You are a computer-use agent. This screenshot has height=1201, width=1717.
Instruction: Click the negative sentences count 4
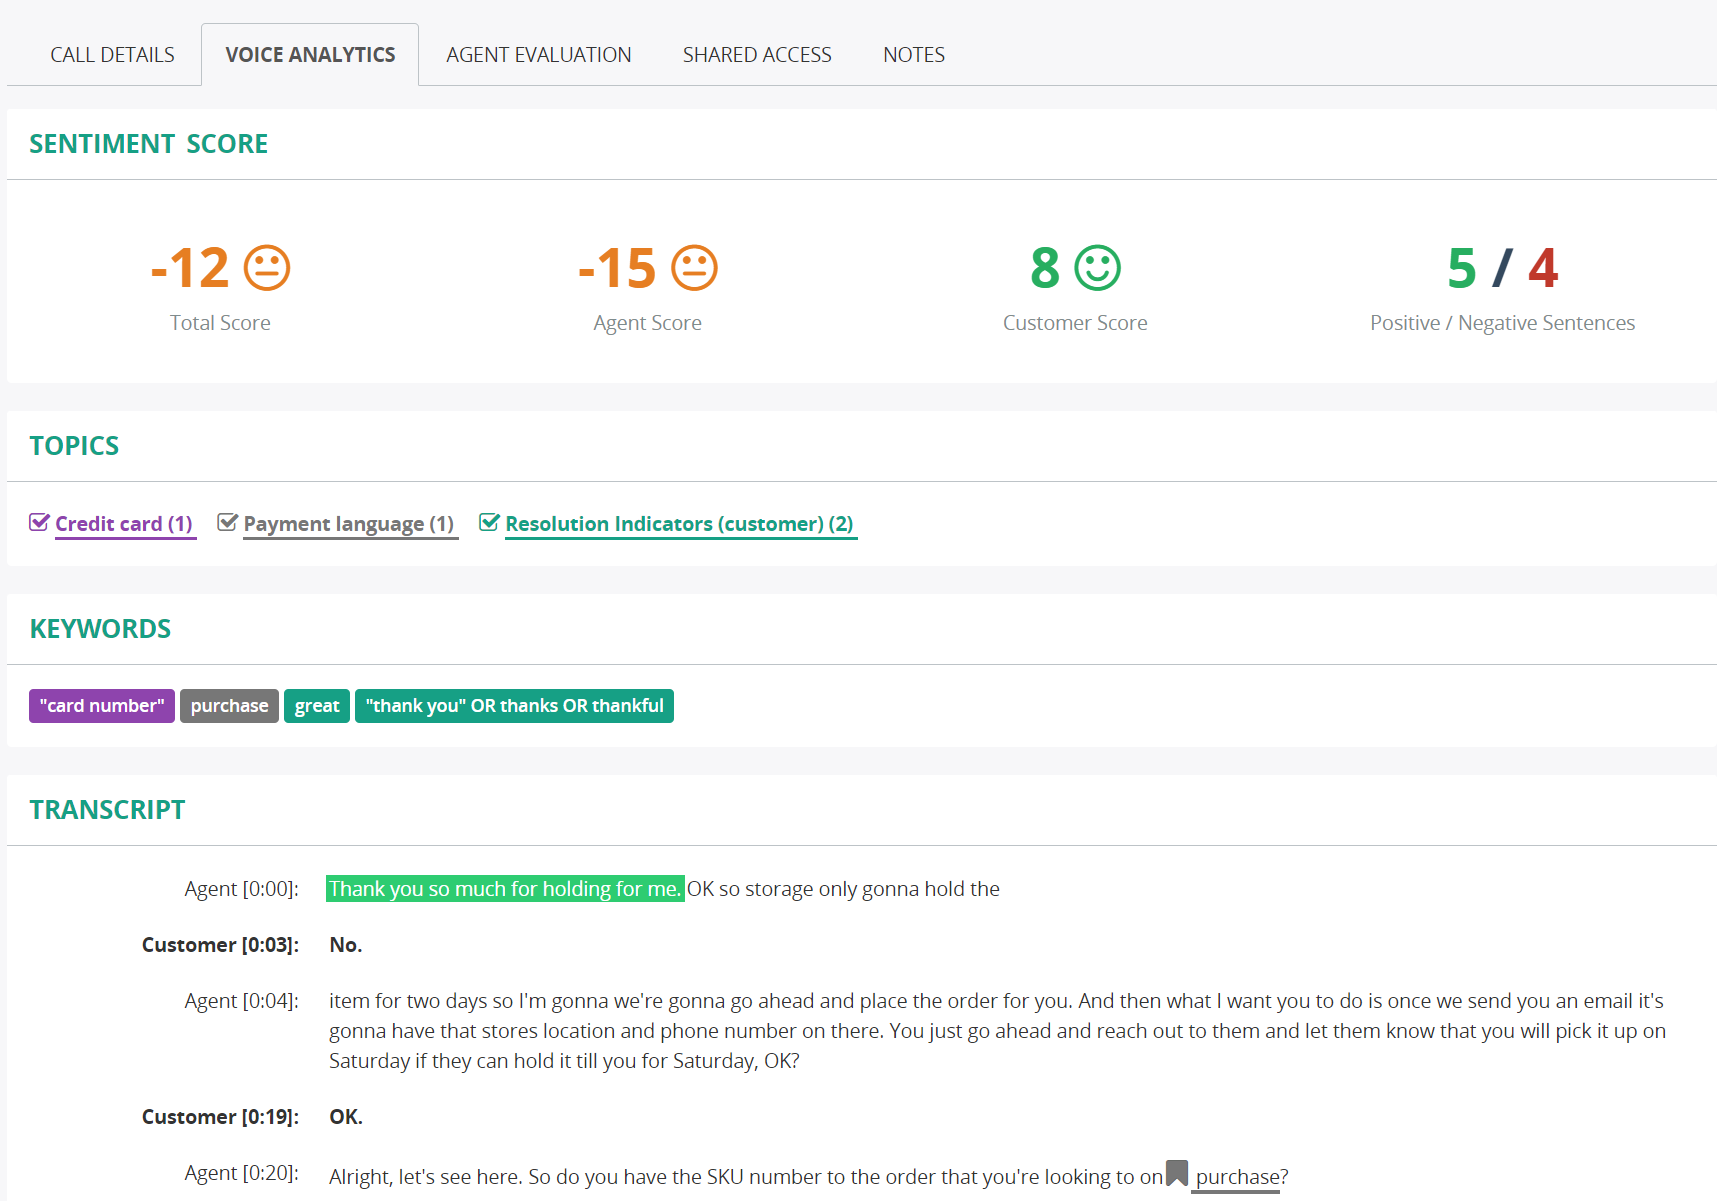(x=1543, y=268)
